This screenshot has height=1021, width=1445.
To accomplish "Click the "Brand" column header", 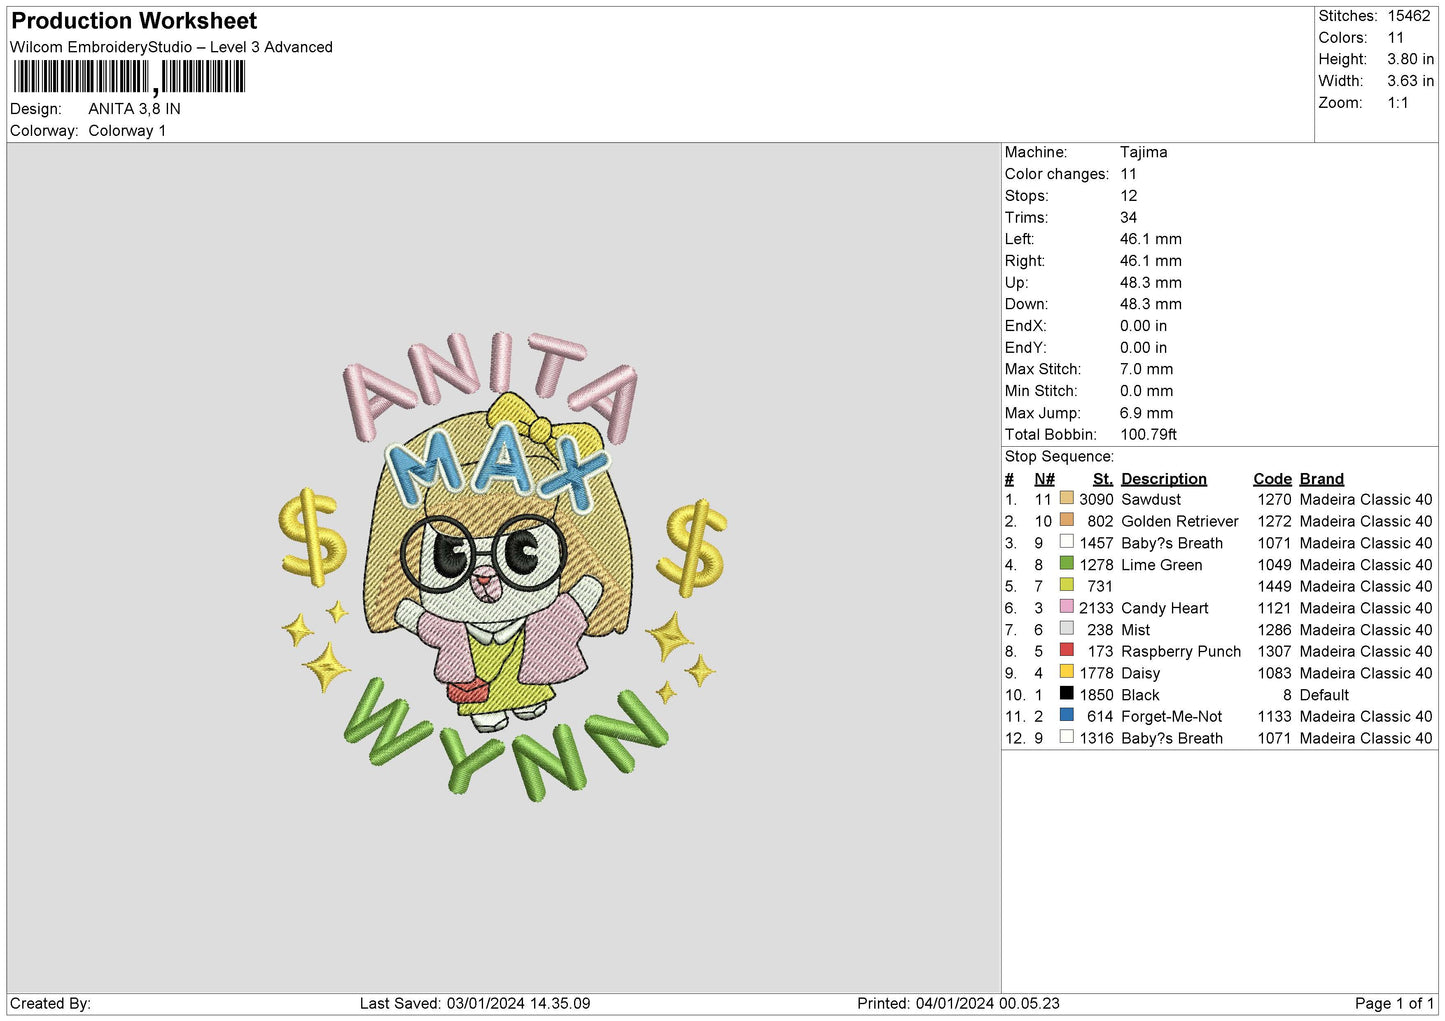I will click(x=1322, y=479).
